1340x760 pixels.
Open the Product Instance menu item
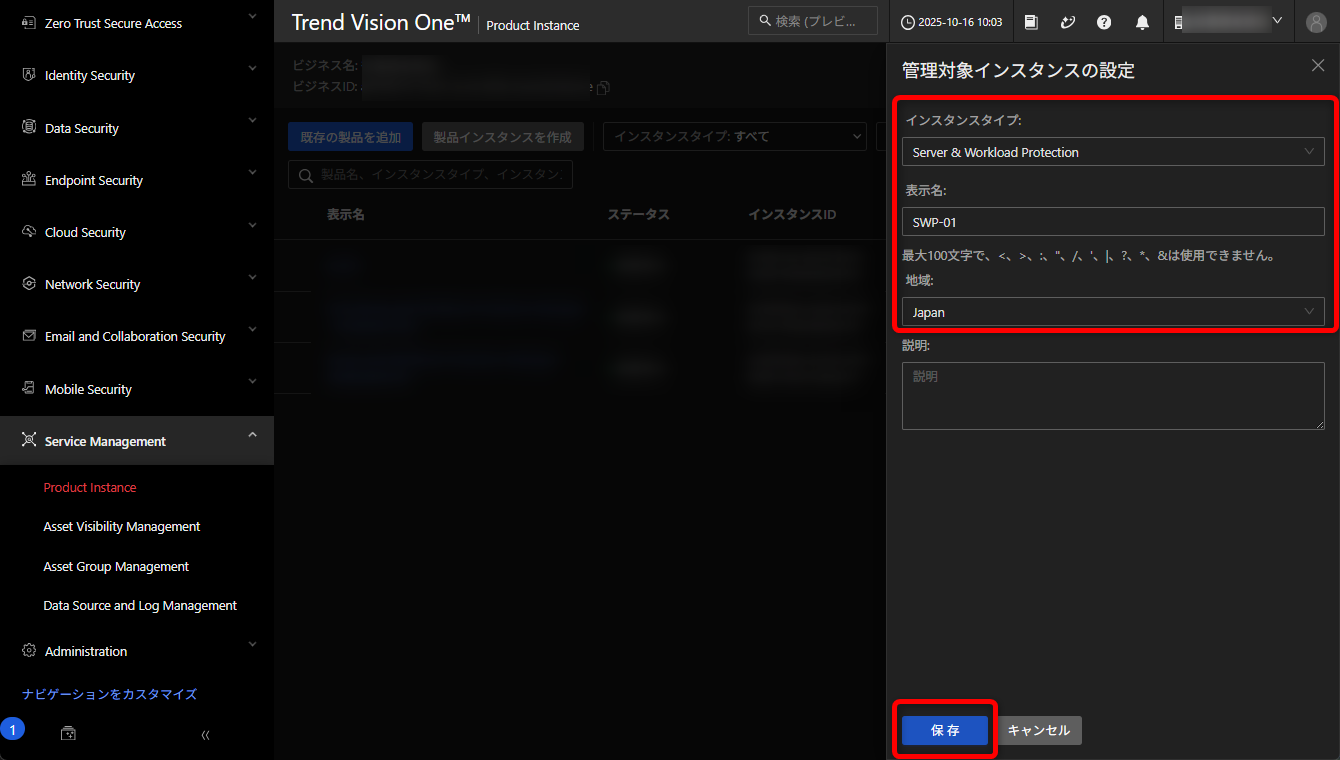pos(90,488)
